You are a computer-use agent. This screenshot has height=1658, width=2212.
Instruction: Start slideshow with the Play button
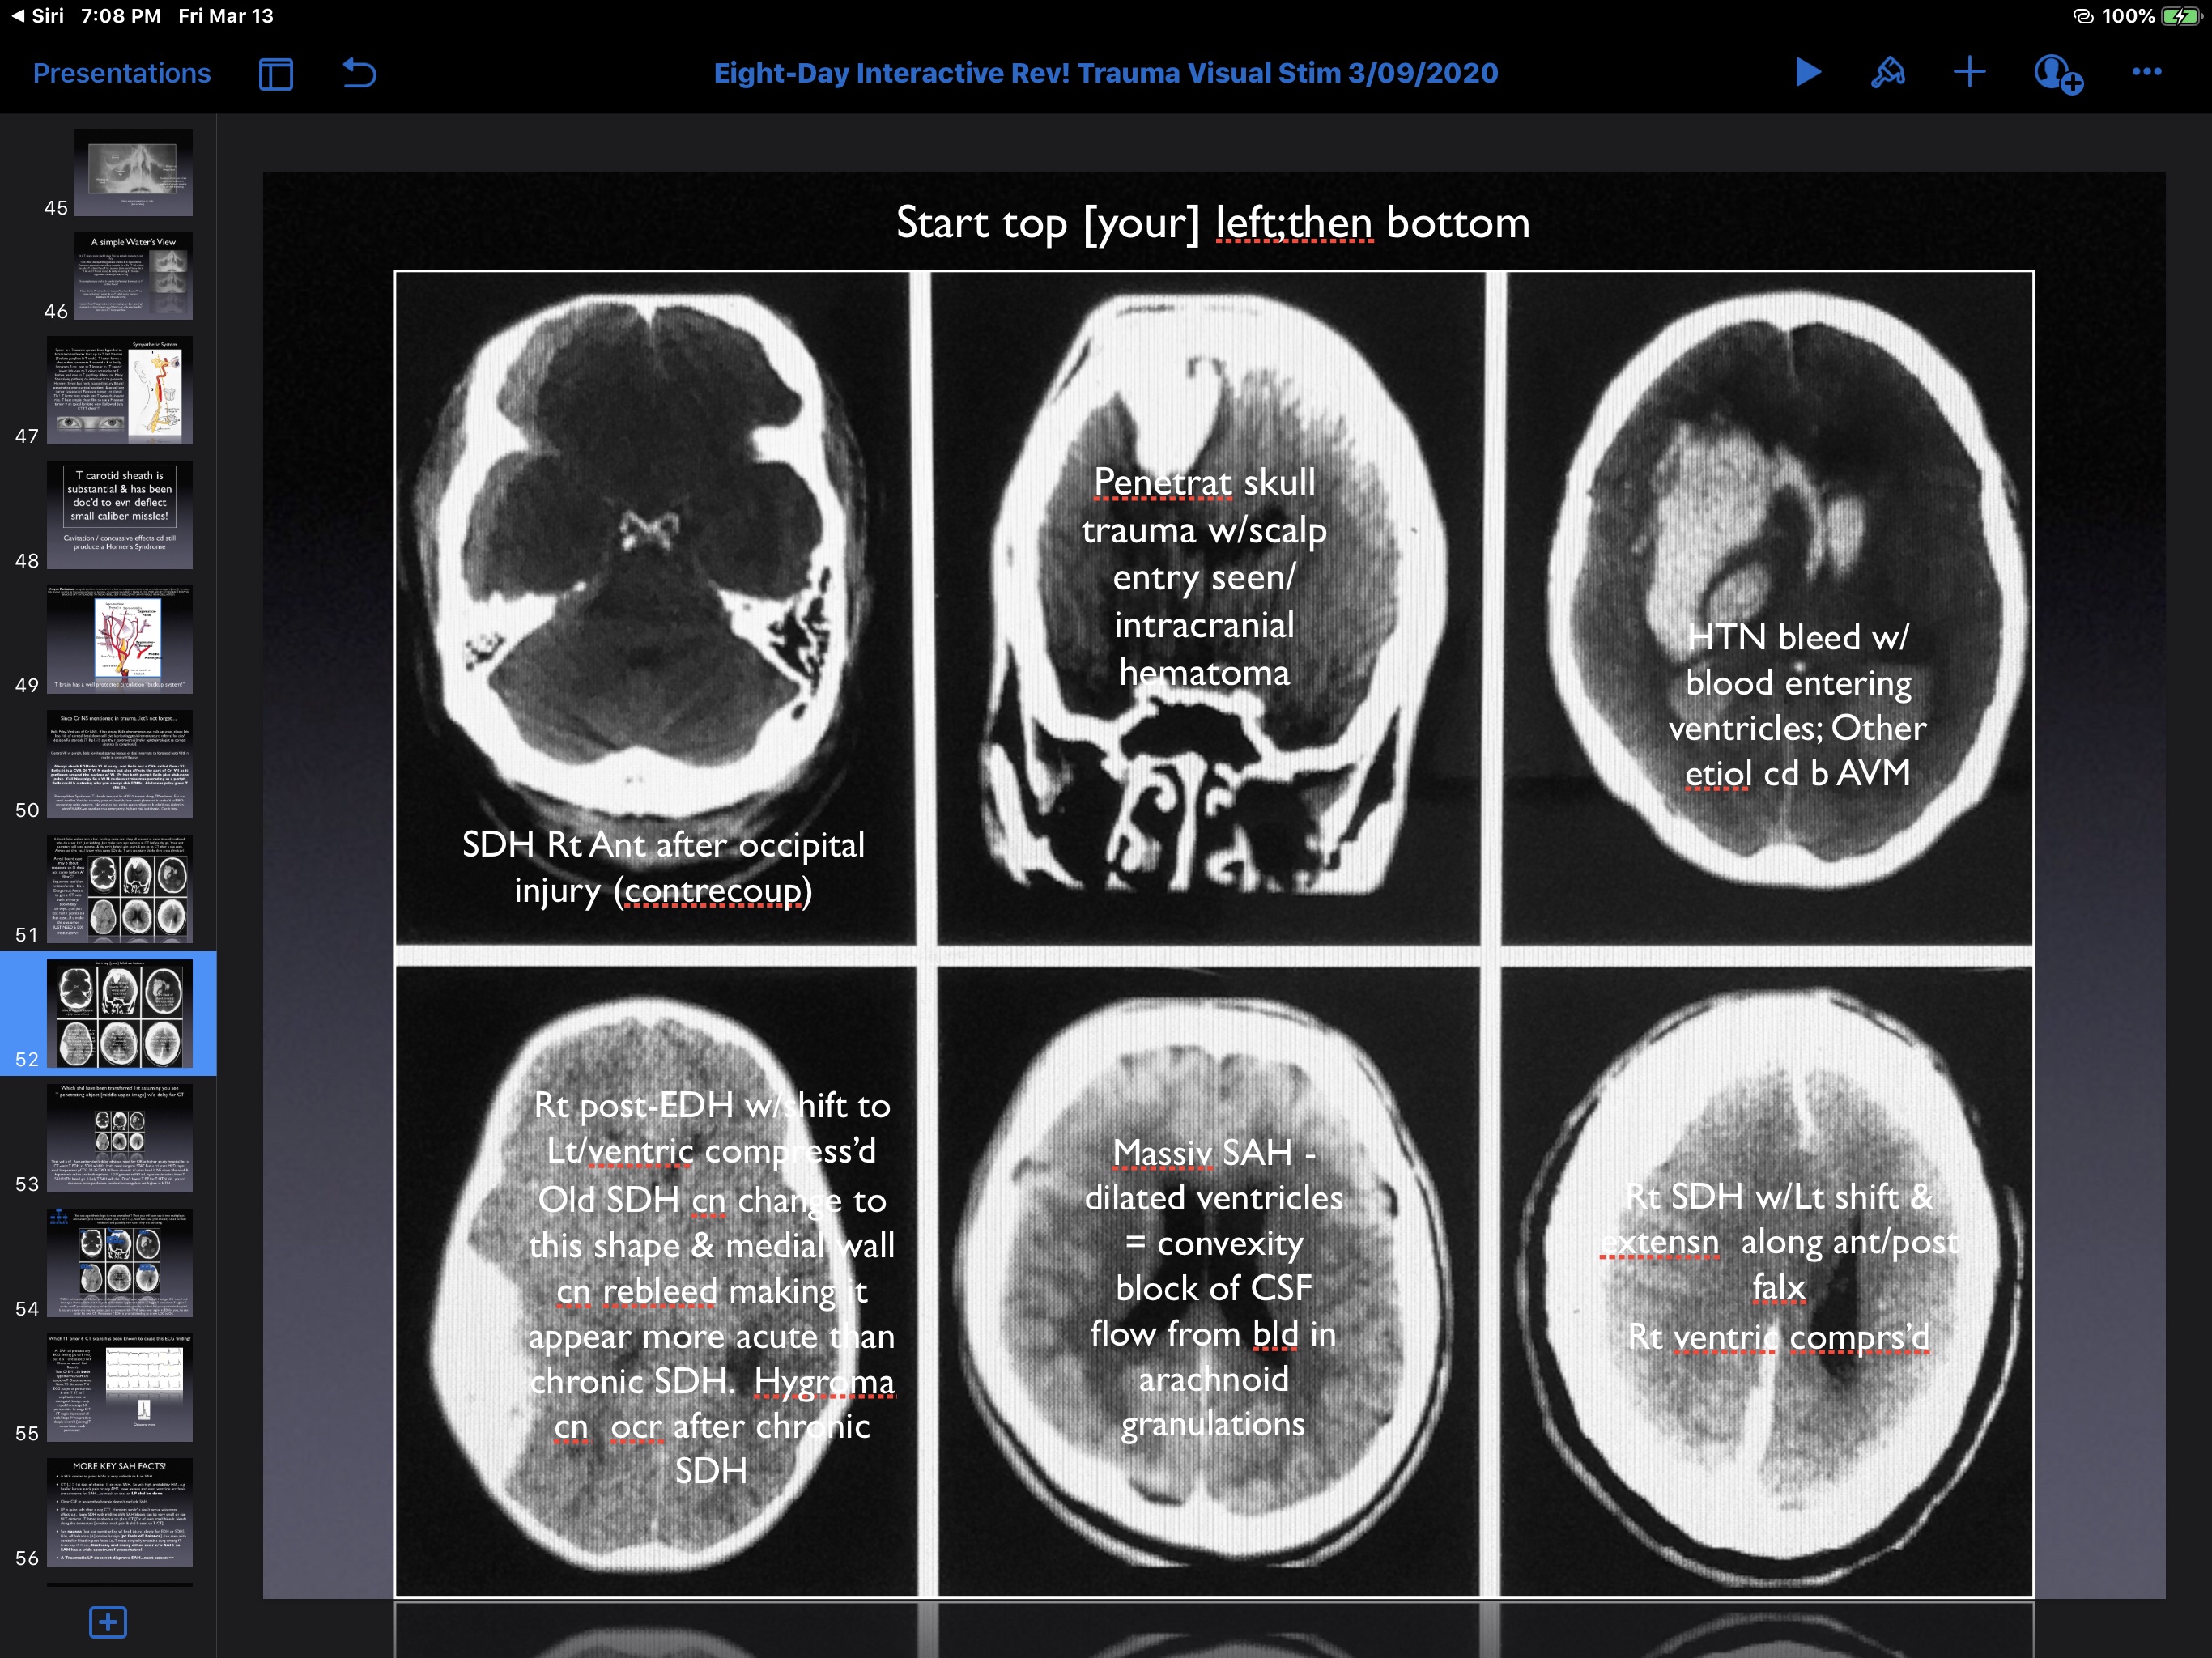point(1807,72)
